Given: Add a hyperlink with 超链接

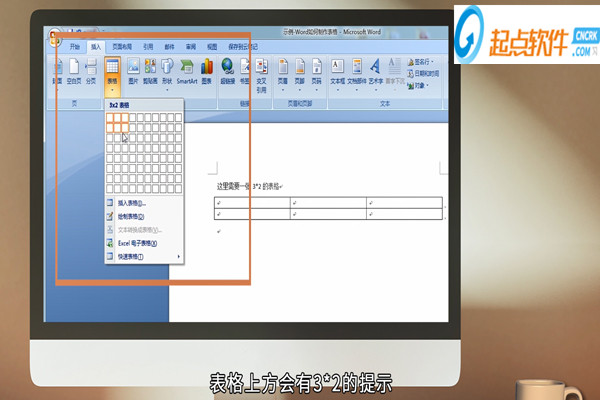Looking at the screenshot, I should click(228, 72).
